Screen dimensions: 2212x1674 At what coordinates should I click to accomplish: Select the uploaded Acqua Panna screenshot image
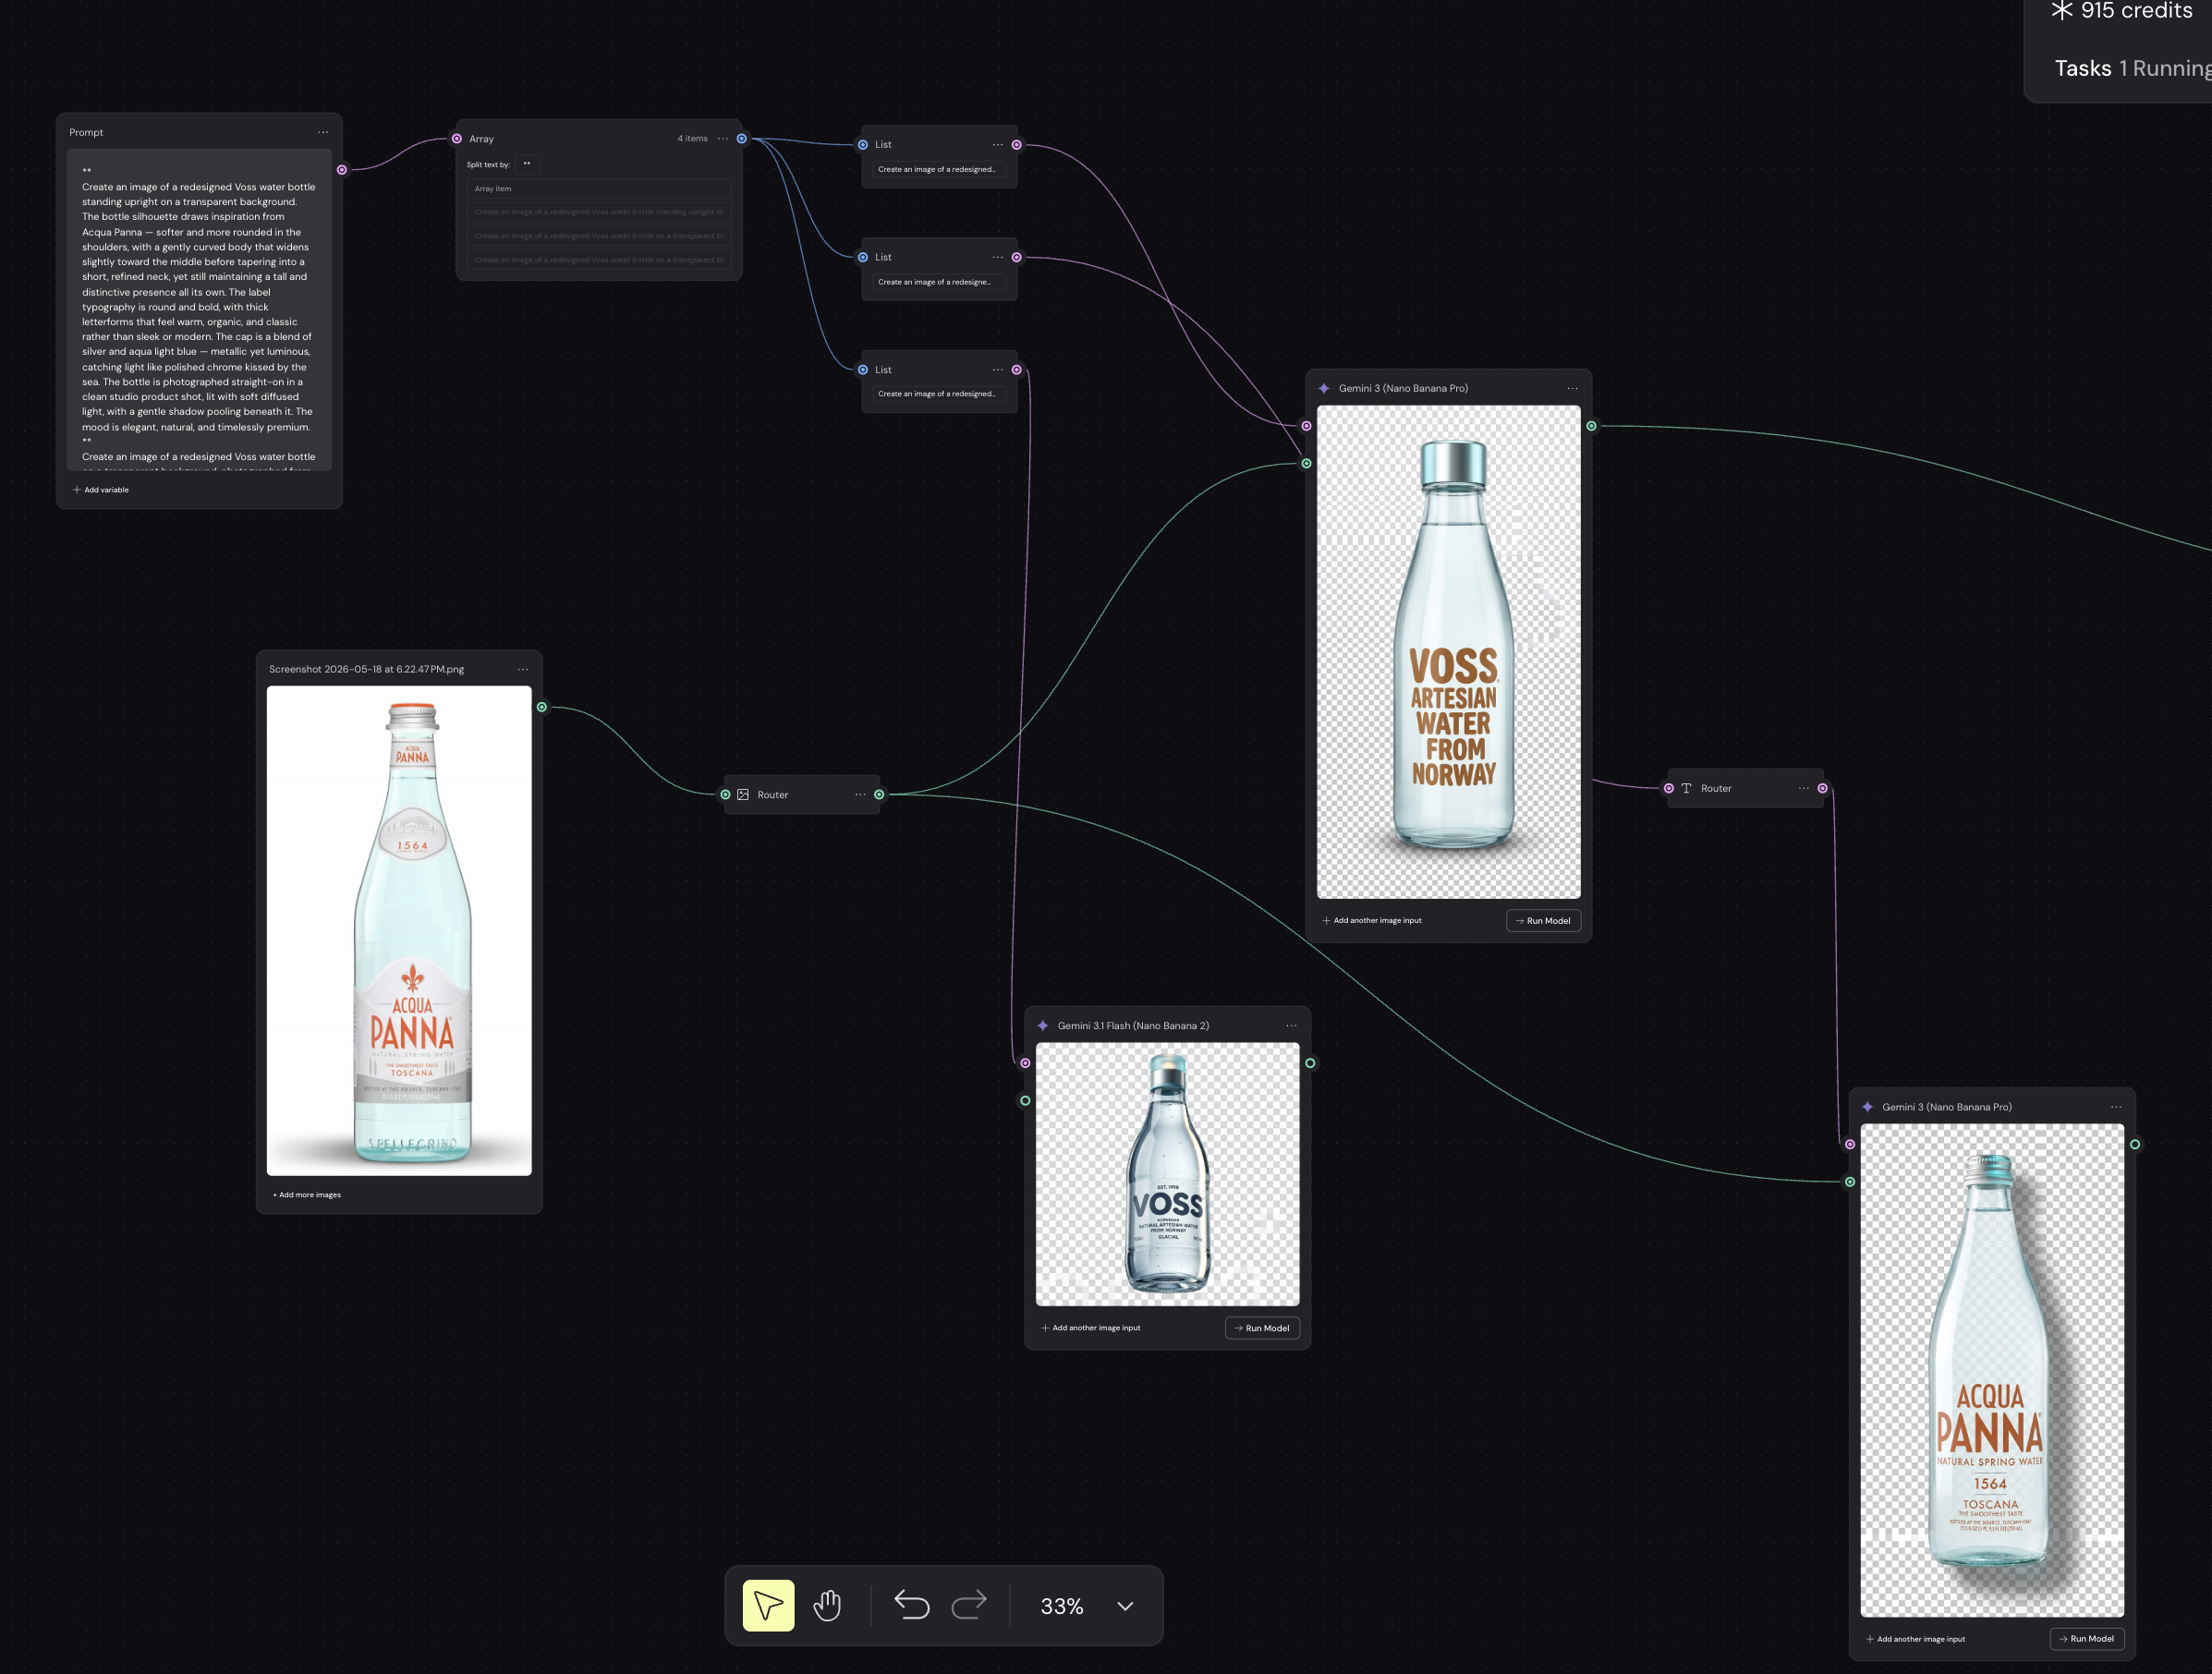(399, 930)
